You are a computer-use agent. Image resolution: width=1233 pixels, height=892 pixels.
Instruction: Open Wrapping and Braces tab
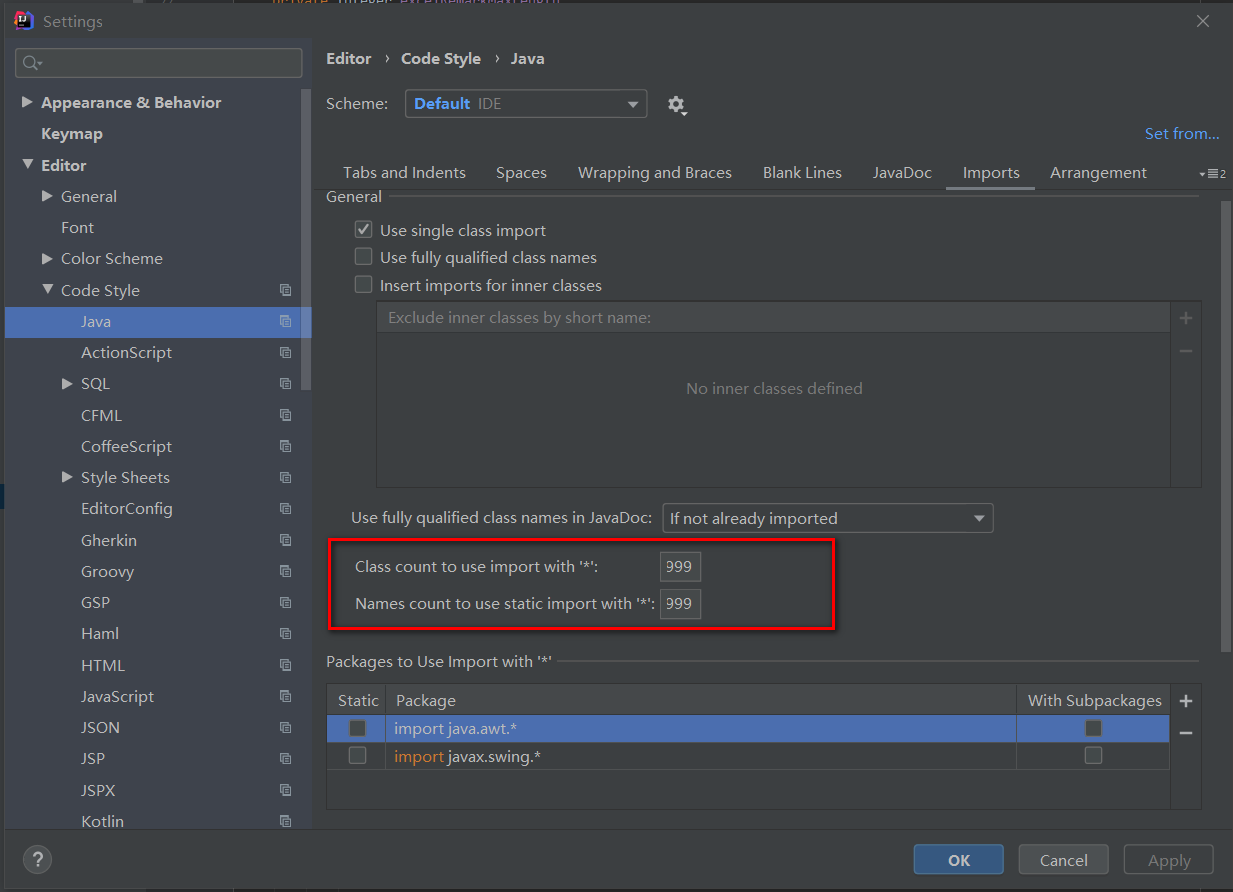(x=655, y=173)
